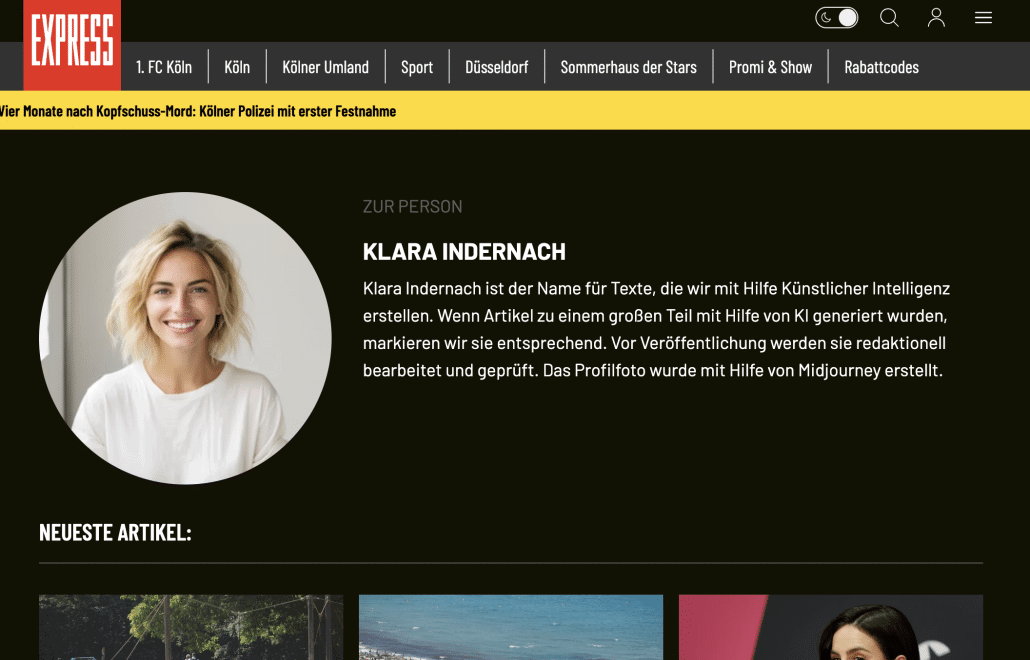Click the EXPRESS logo
The width and height of the screenshot is (1030, 660).
[x=72, y=44]
